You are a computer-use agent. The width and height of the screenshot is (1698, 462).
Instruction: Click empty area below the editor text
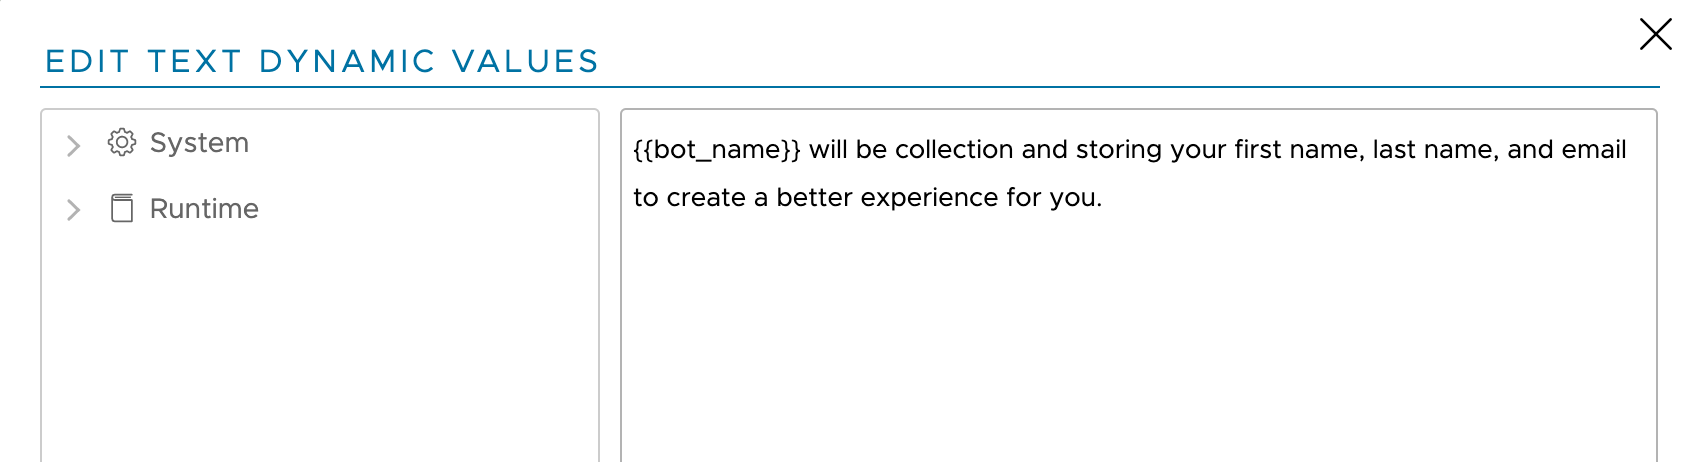pos(1138,340)
